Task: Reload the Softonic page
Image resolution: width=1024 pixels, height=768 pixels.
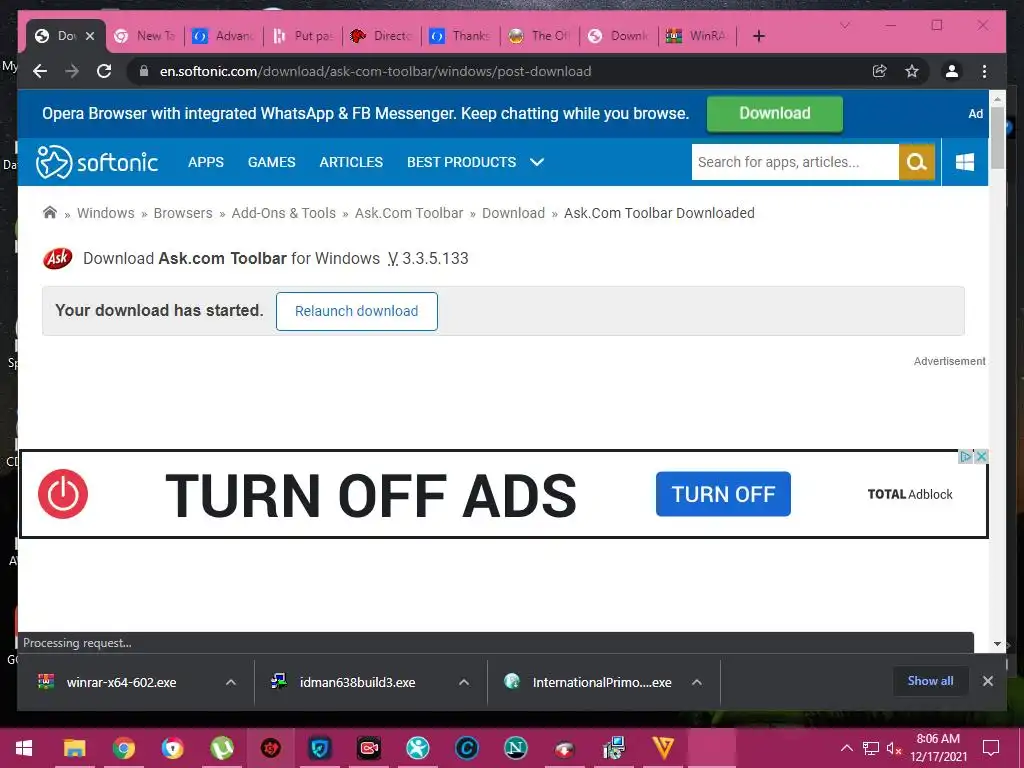Action: point(104,71)
